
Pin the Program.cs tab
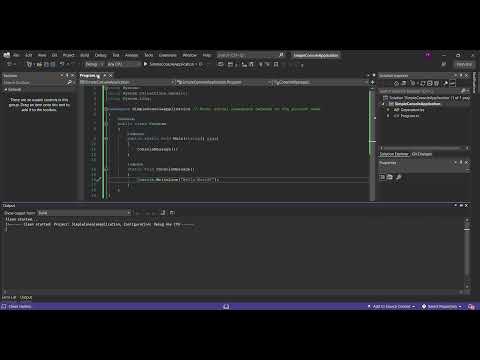[105, 76]
